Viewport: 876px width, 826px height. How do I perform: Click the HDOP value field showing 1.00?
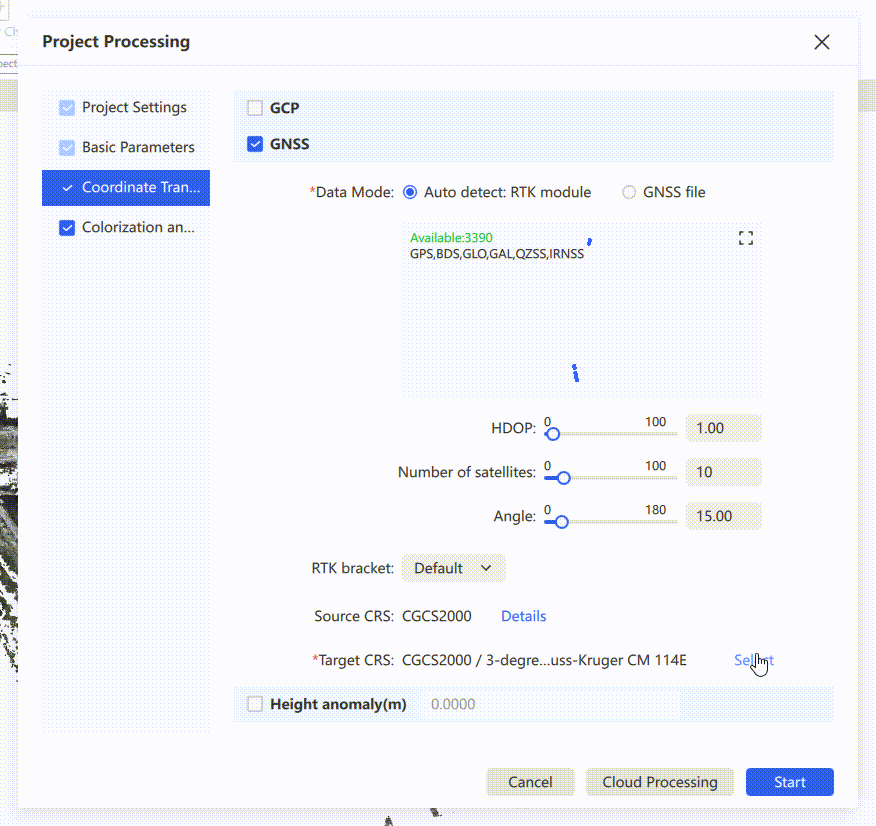click(x=723, y=428)
